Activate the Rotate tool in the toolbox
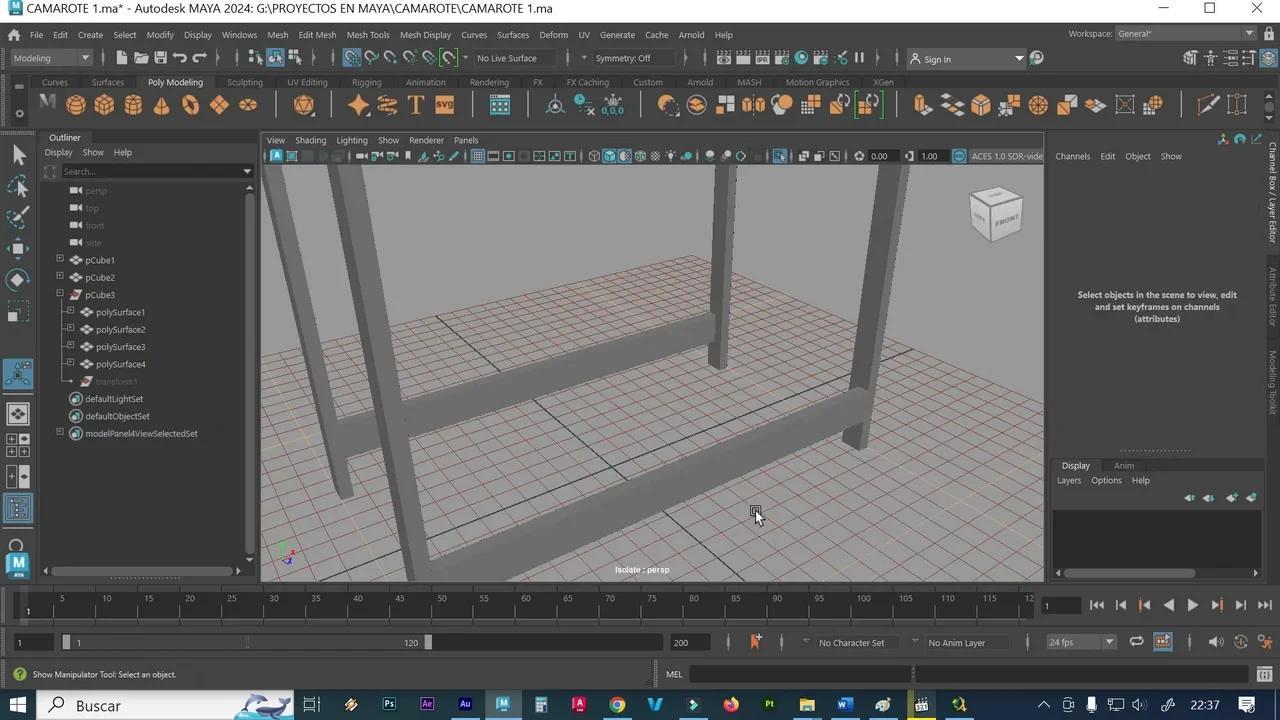 pos(18,279)
